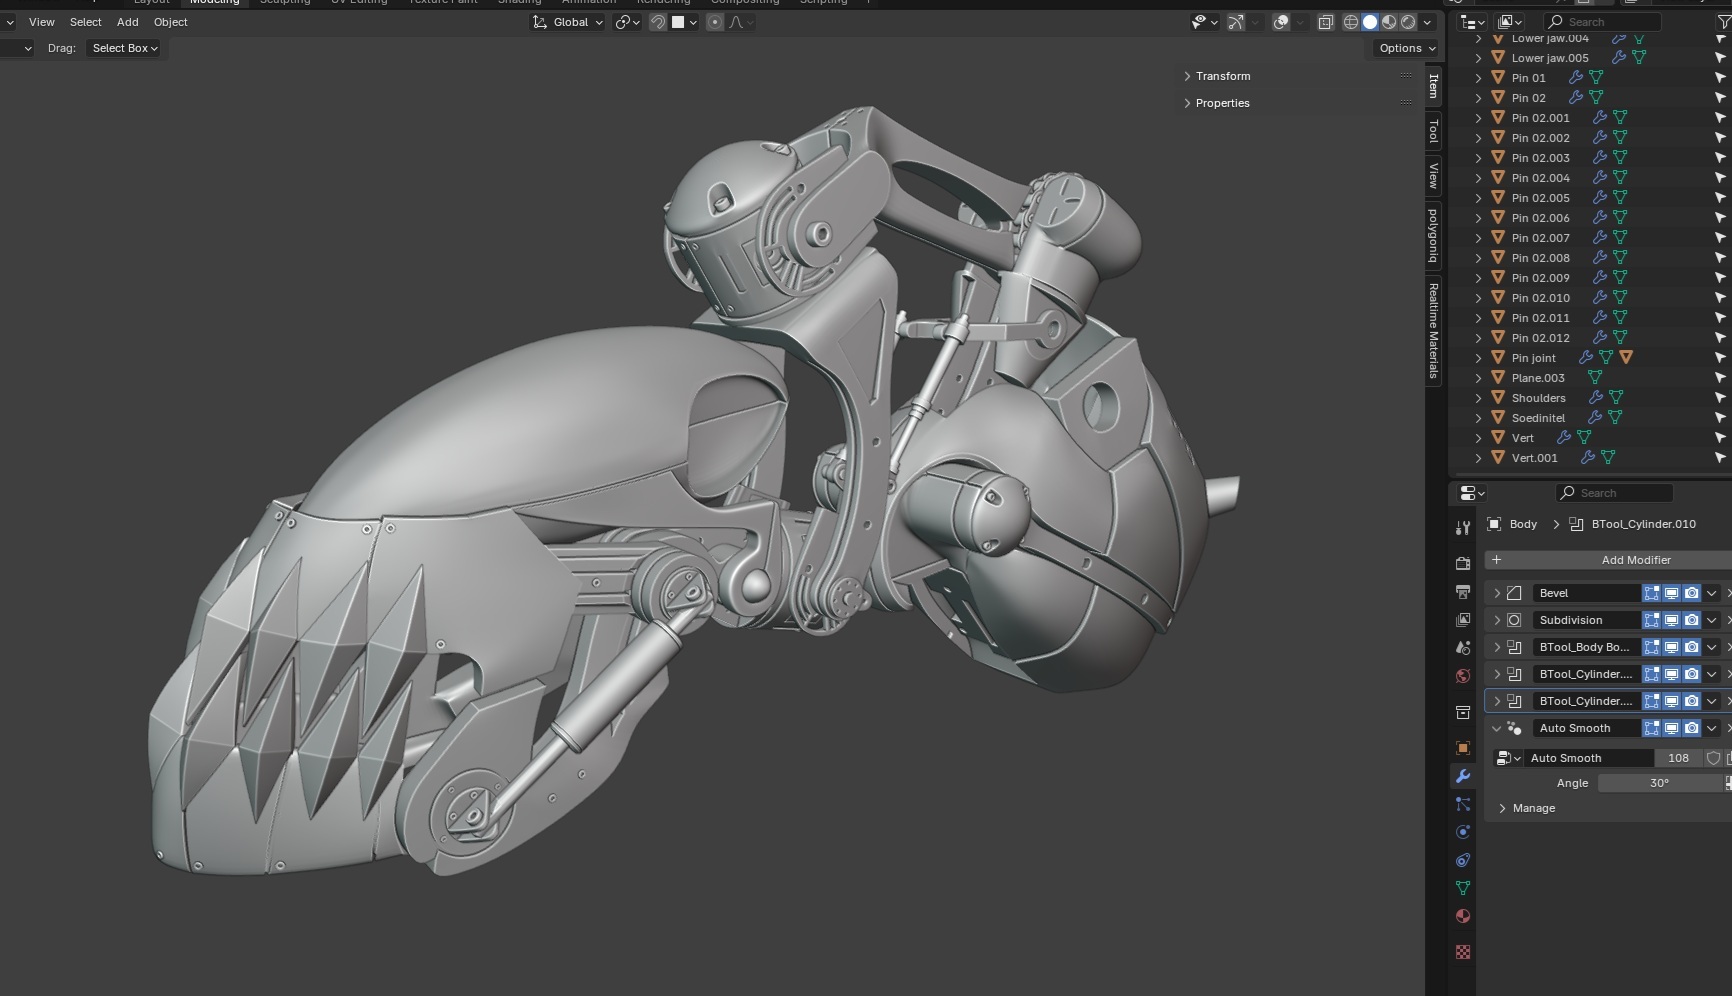Adjust the Auto Smooth Angle slider
The image size is (1732, 996).
click(1659, 783)
